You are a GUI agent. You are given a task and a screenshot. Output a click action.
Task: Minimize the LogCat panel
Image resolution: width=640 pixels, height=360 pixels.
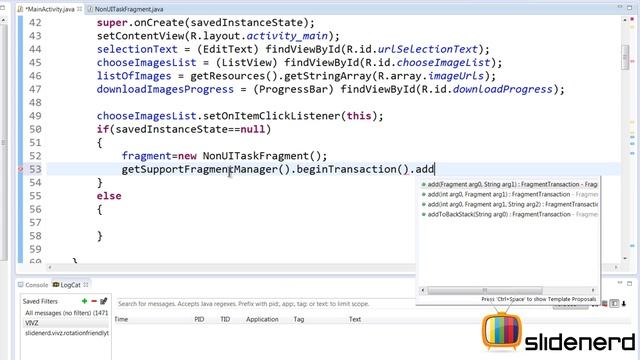620,282
